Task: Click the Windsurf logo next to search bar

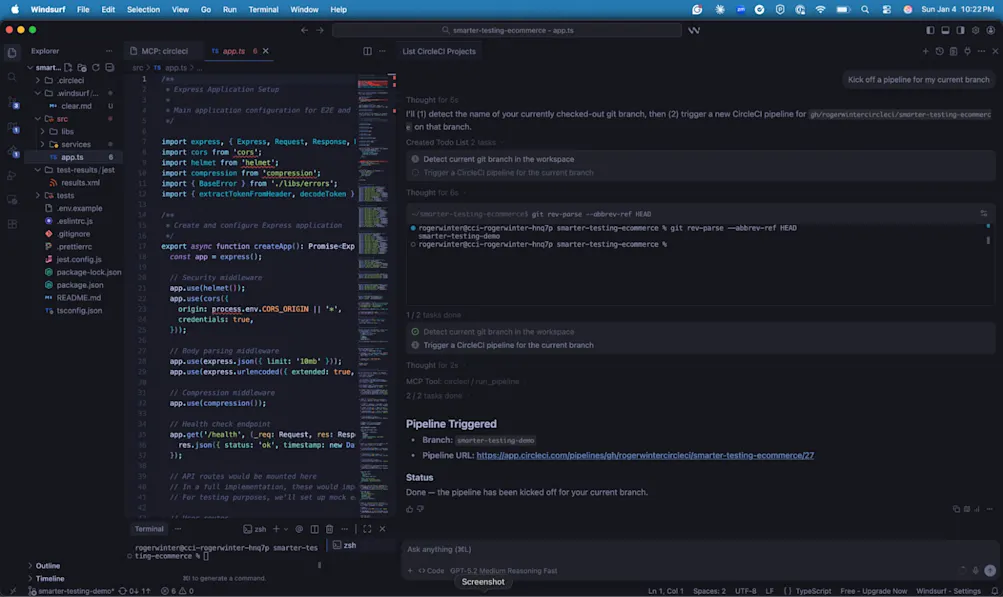Action: [694, 30]
